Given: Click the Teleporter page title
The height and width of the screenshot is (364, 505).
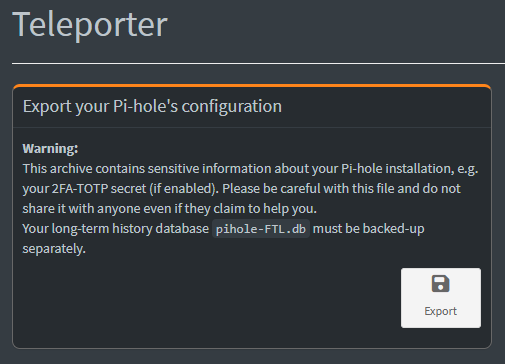Looking at the screenshot, I should tap(90, 24).
